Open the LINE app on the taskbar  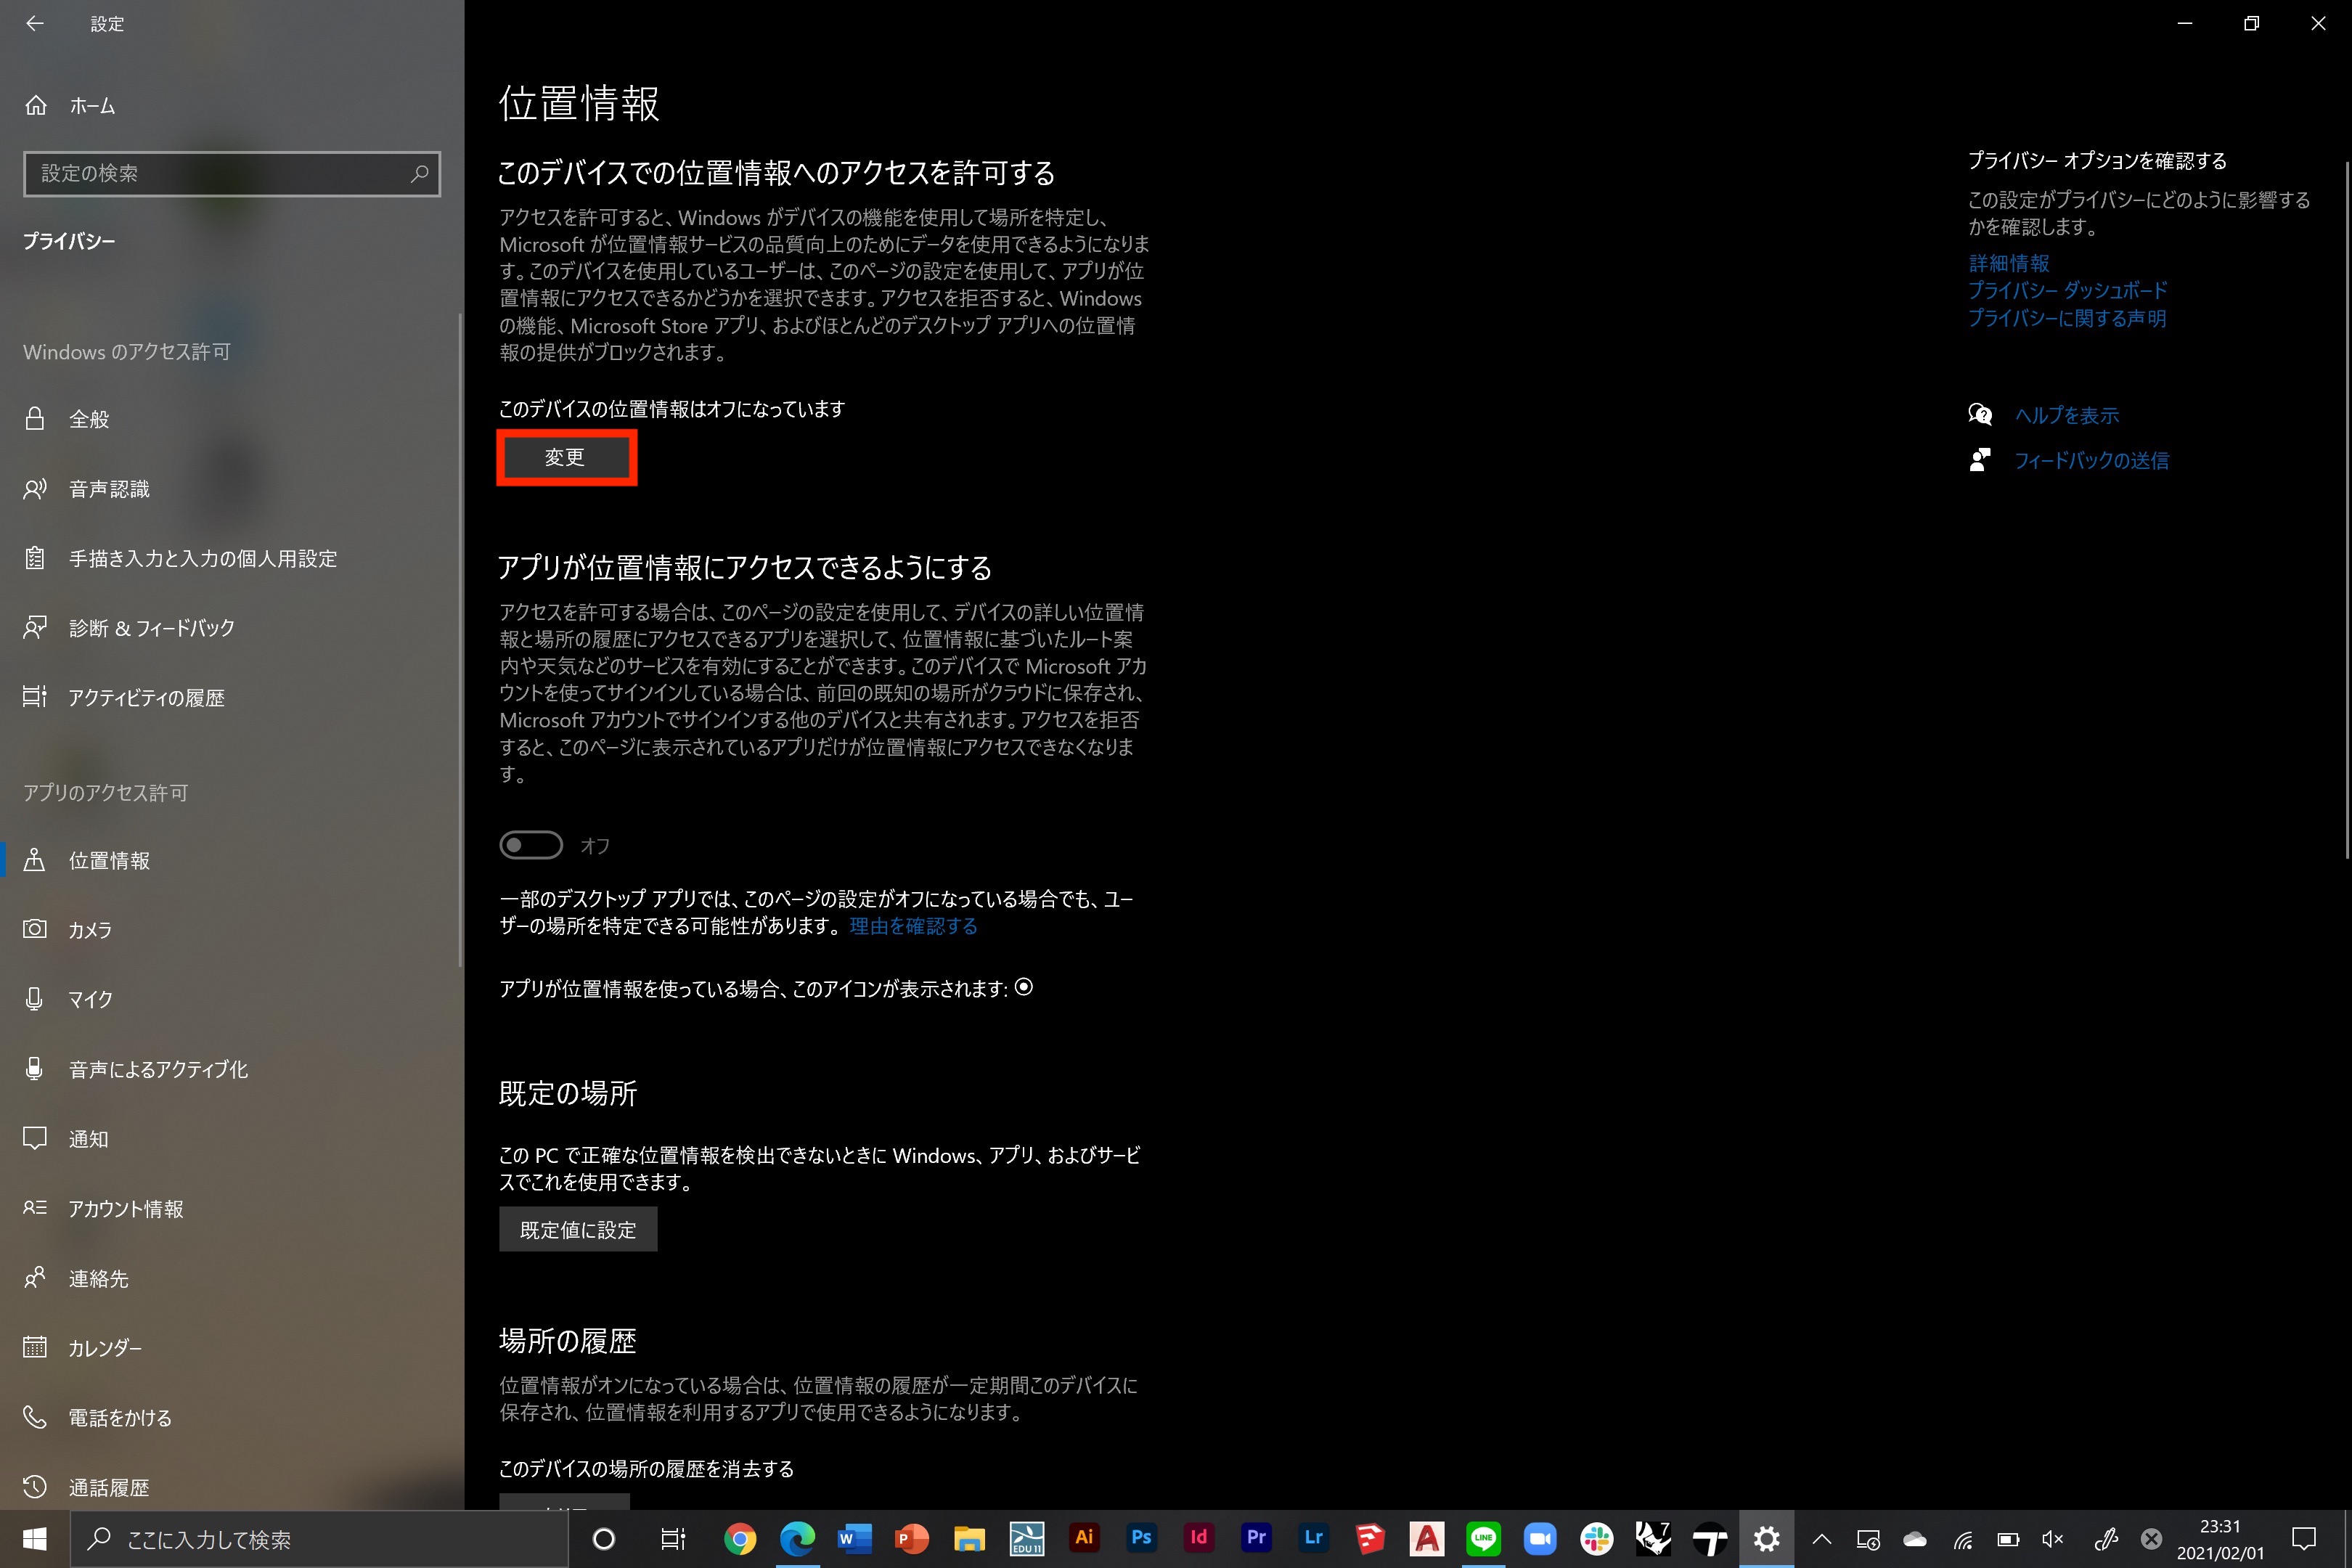coord(1483,1538)
